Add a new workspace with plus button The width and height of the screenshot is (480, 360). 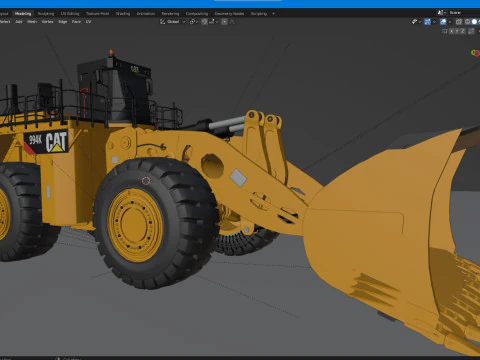[274, 14]
